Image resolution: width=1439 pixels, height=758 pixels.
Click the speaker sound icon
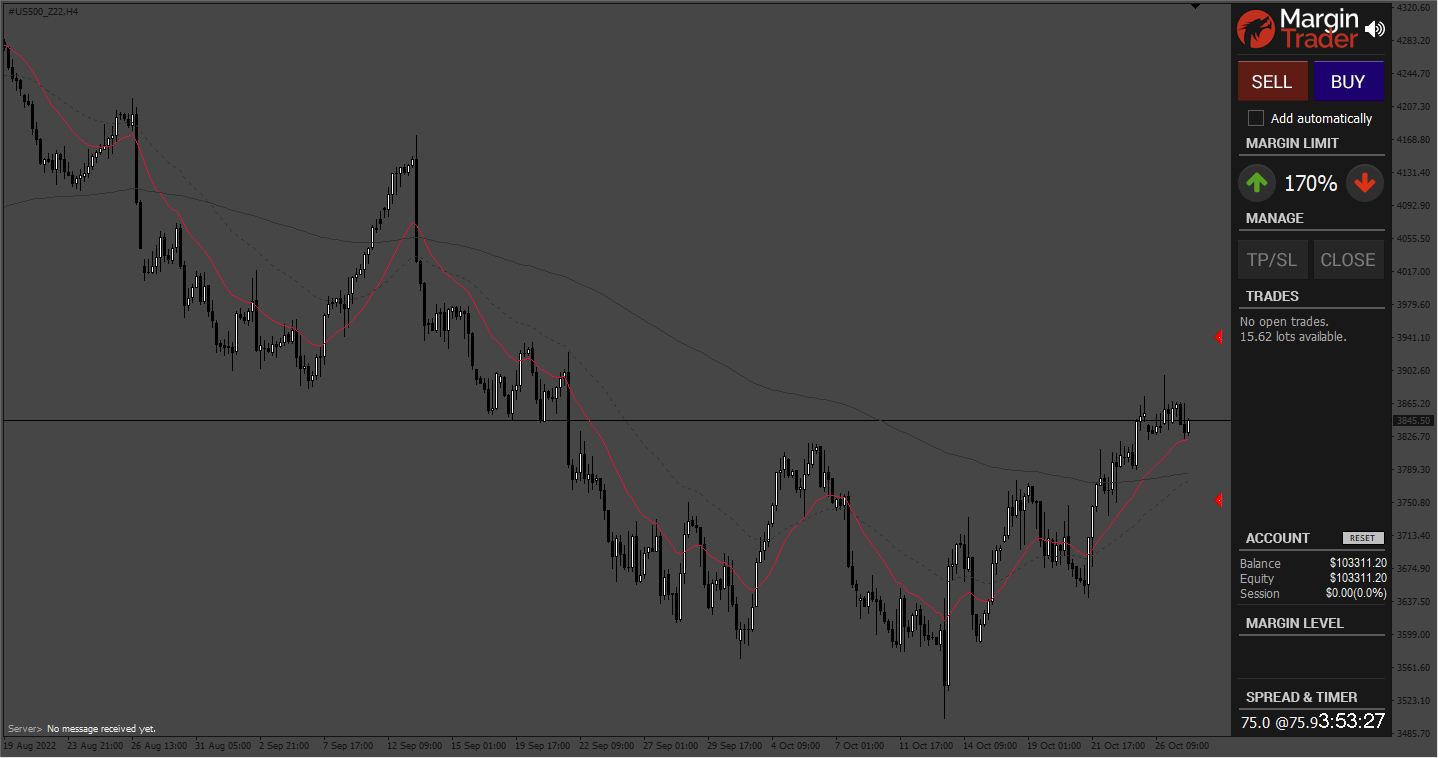1375,30
